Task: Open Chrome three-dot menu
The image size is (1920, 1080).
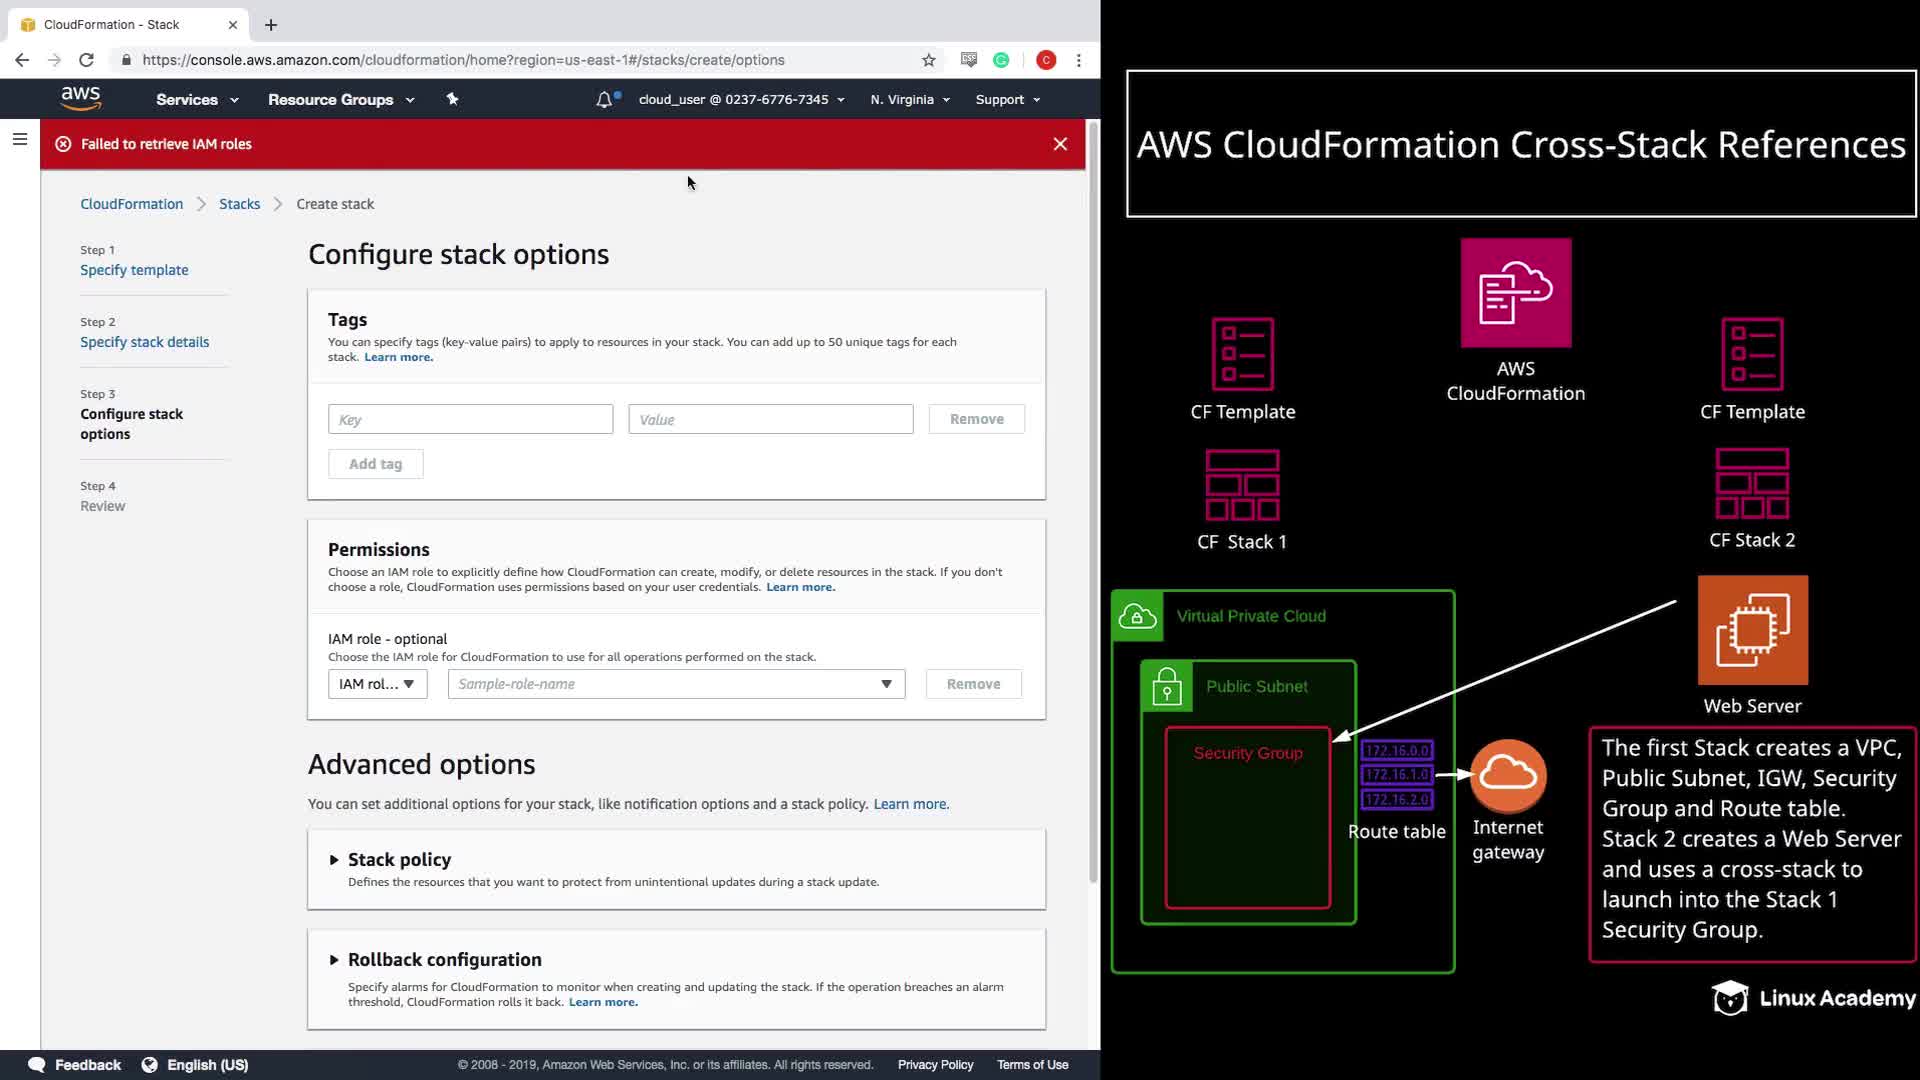Action: tap(1078, 60)
